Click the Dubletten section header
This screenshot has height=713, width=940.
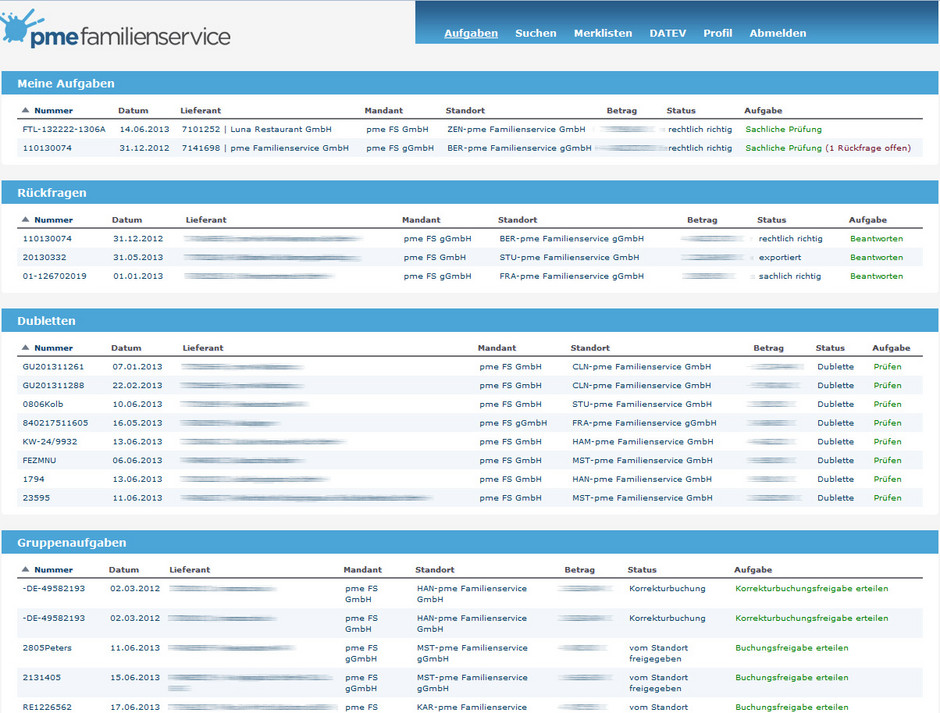[470, 321]
